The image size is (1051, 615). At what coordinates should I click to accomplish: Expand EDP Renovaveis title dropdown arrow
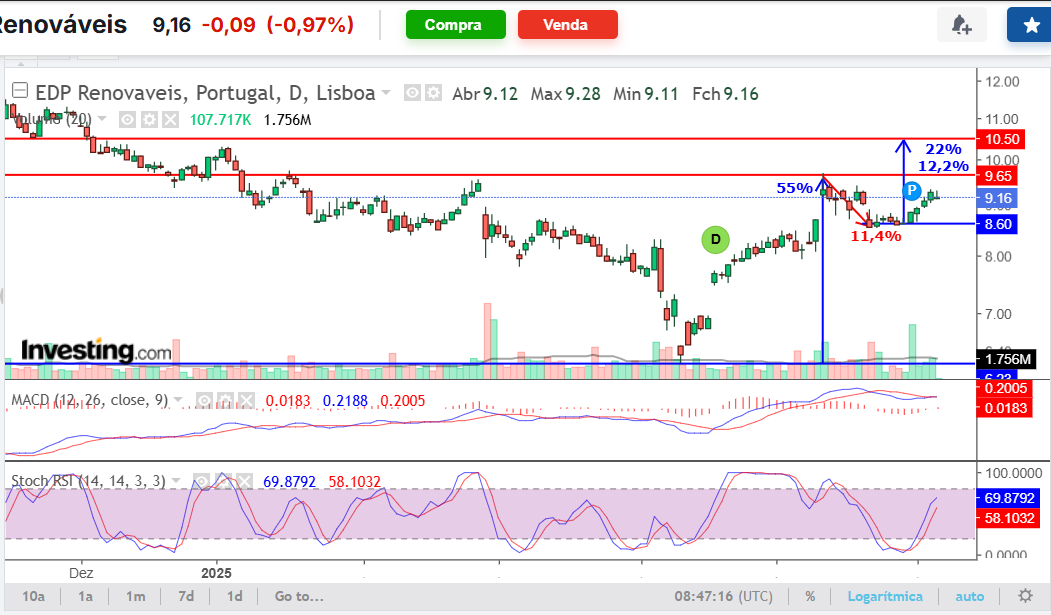[x=386, y=92]
